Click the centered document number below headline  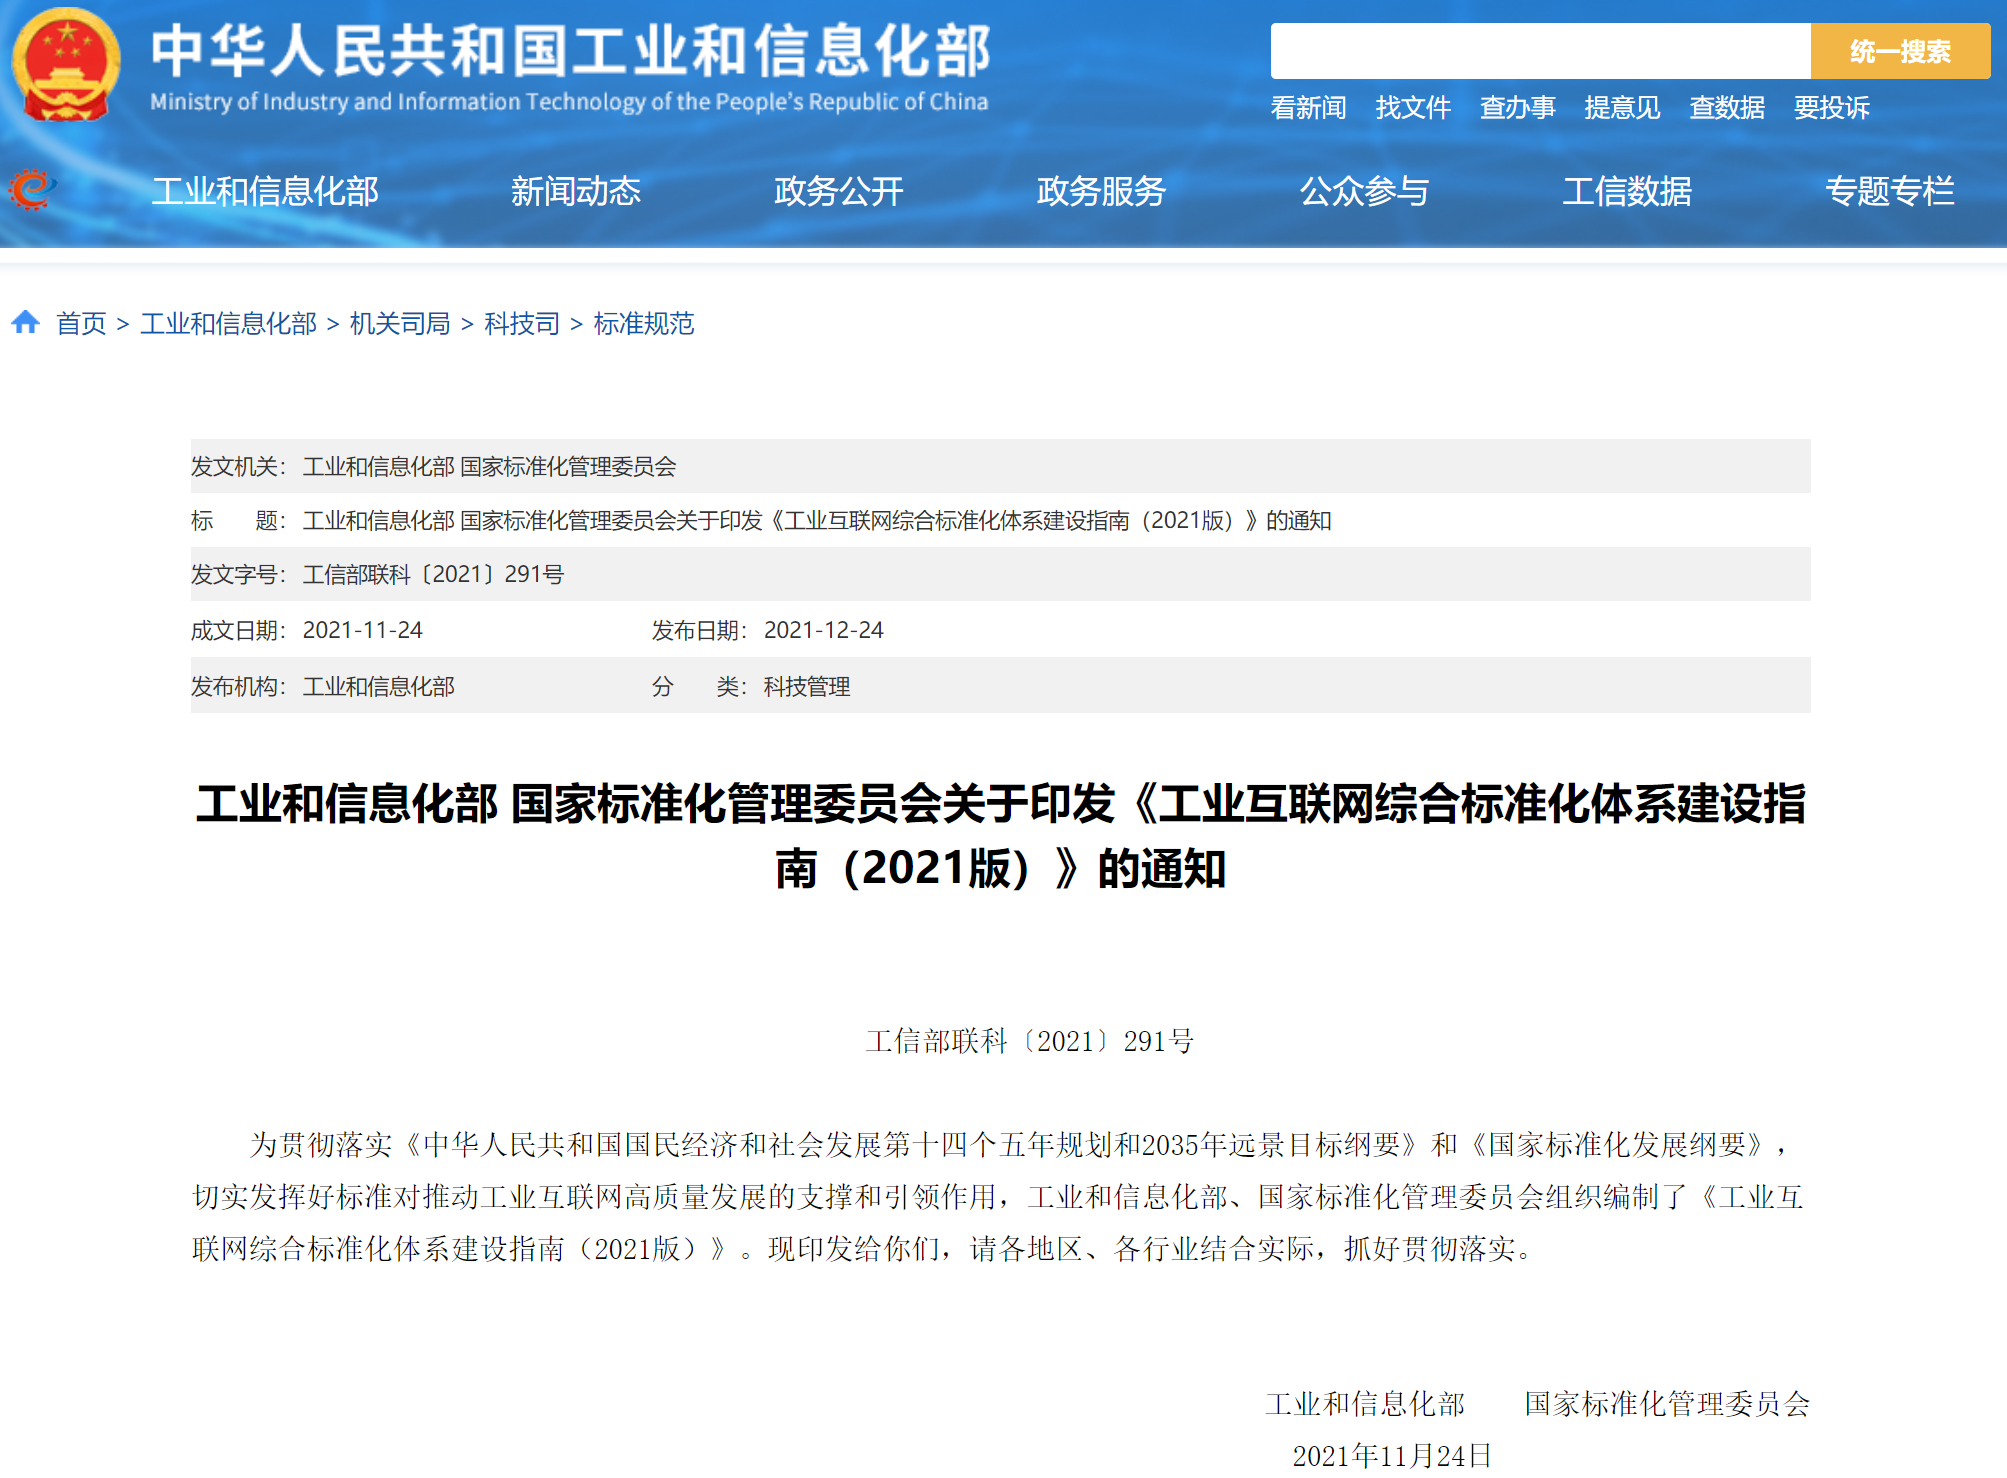[1030, 1041]
